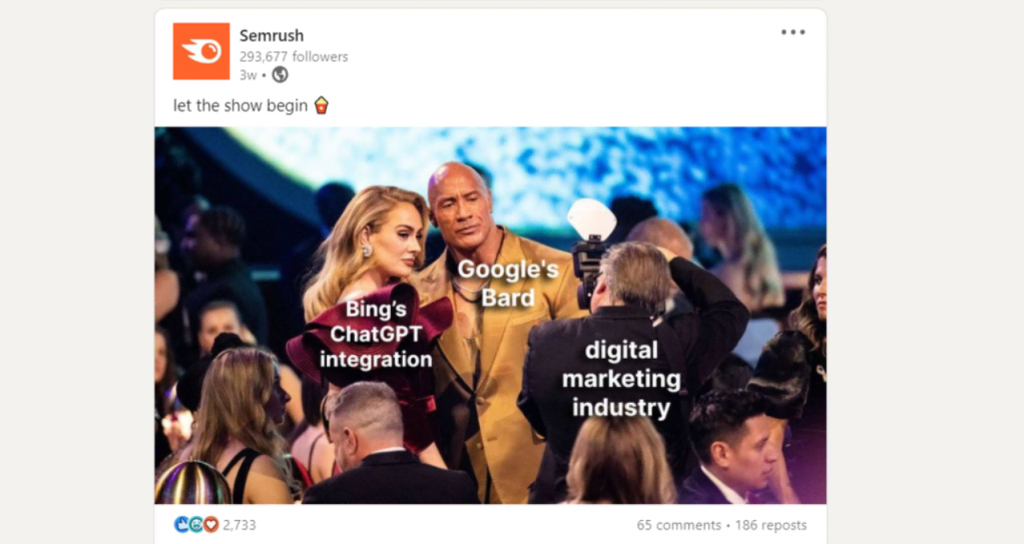1024x544 pixels.
Task: Click the camera flash in the meme photo
Action: [592, 219]
